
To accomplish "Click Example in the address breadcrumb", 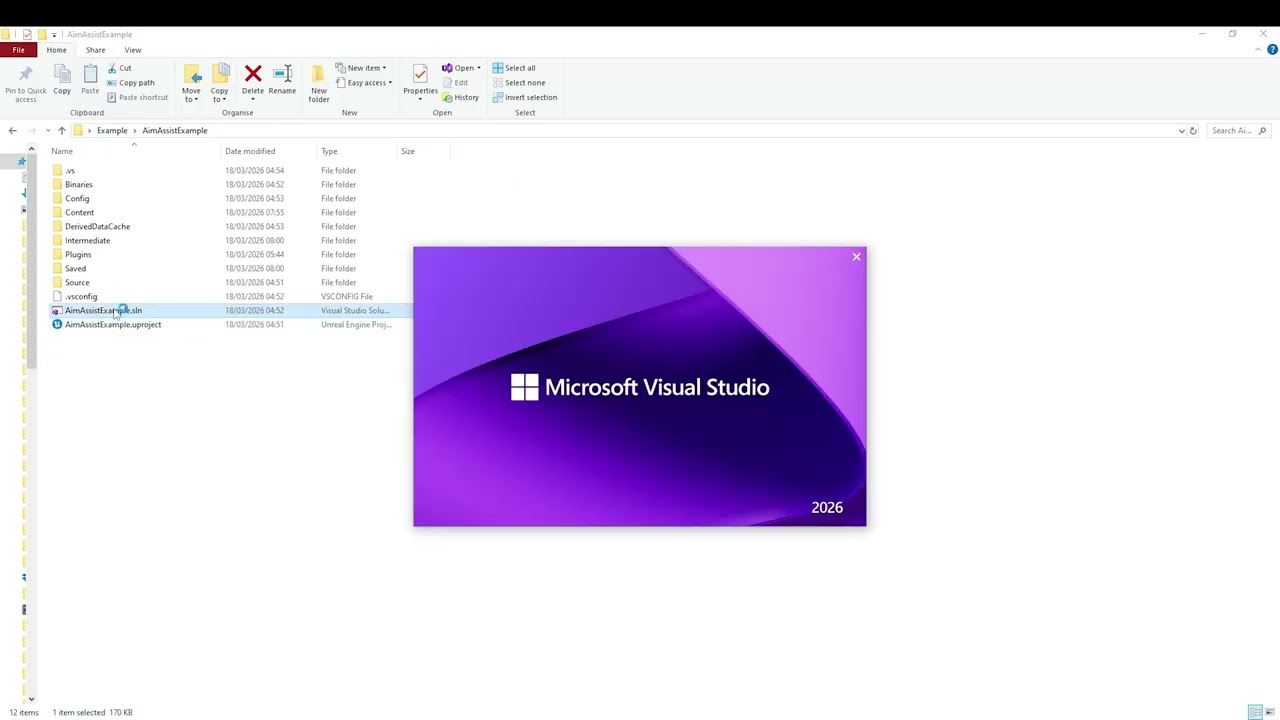I will [112, 131].
